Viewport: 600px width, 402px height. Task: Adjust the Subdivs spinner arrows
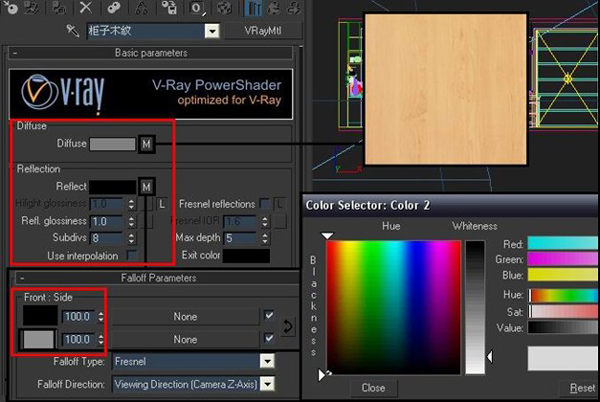(131, 238)
